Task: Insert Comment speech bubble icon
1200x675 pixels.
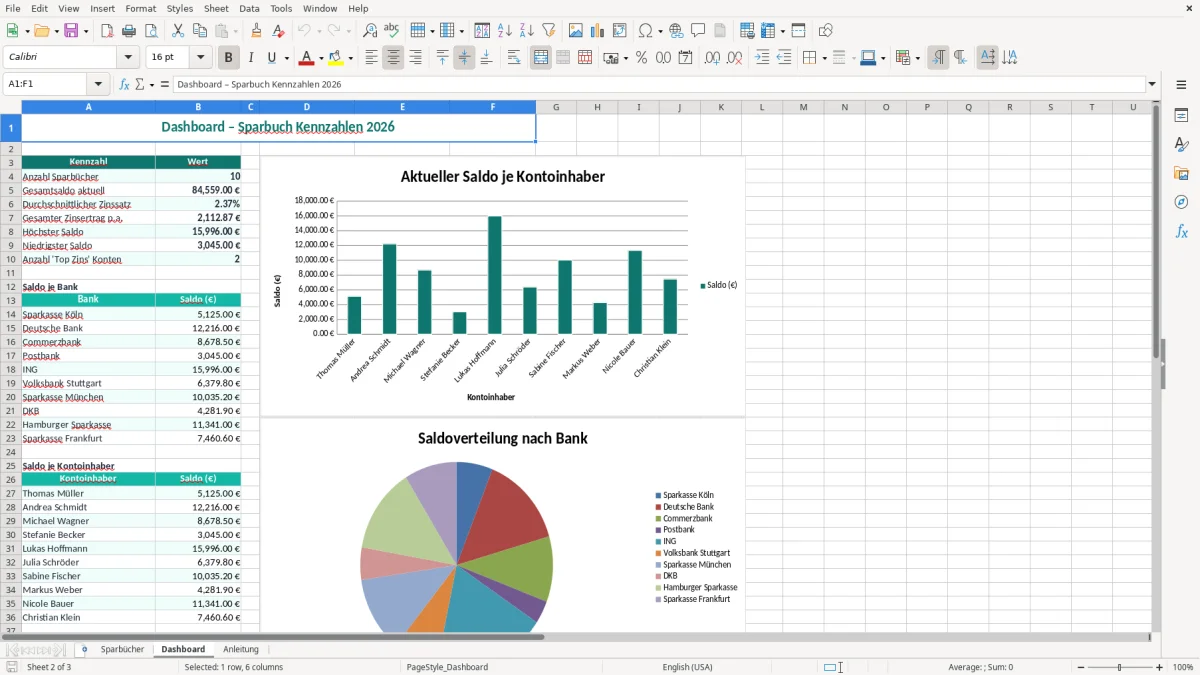Action: (698, 31)
